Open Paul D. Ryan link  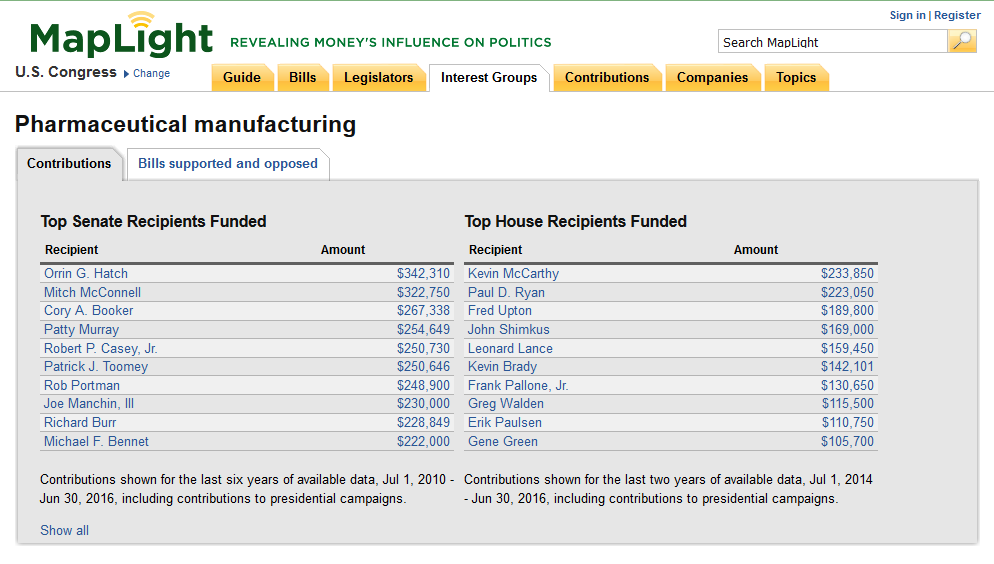(x=507, y=293)
